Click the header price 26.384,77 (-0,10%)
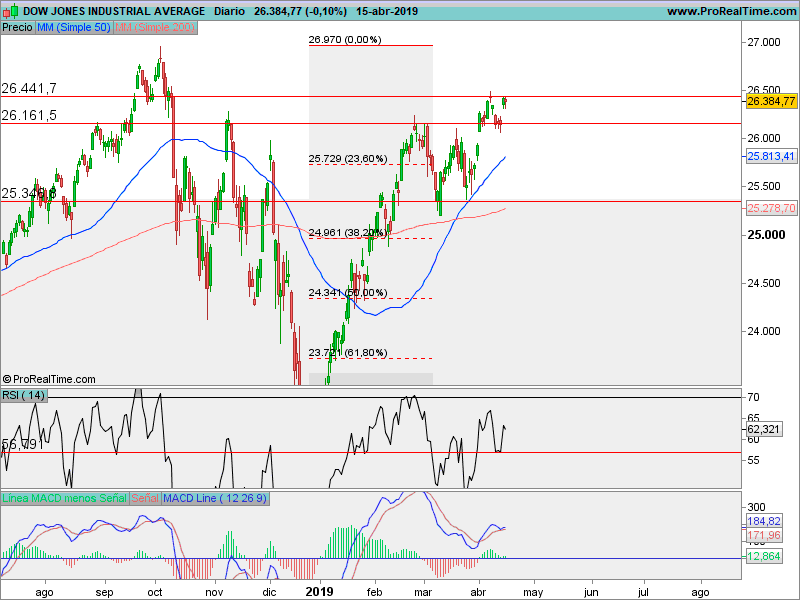This screenshot has height=600, width=800. click(301, 11)
